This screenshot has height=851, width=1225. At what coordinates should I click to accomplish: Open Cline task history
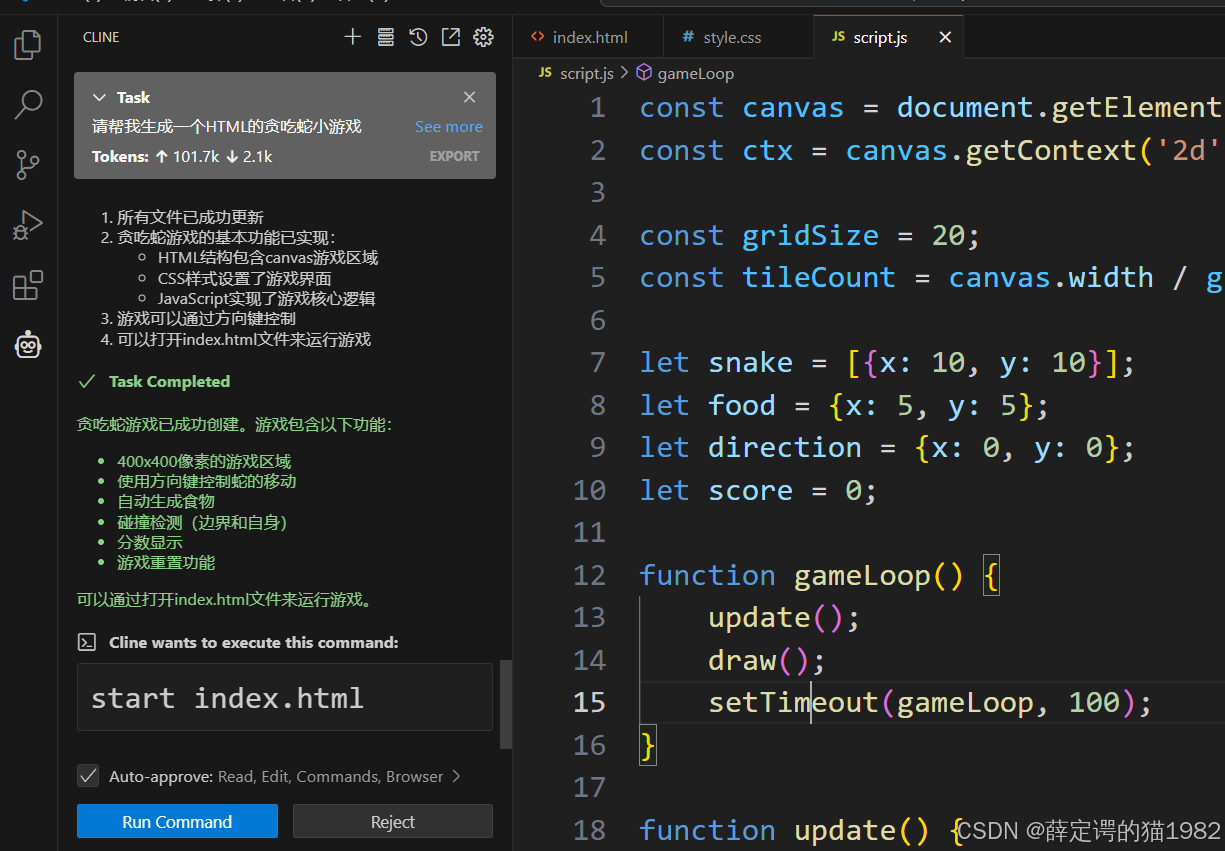click(x=418, y=37)
